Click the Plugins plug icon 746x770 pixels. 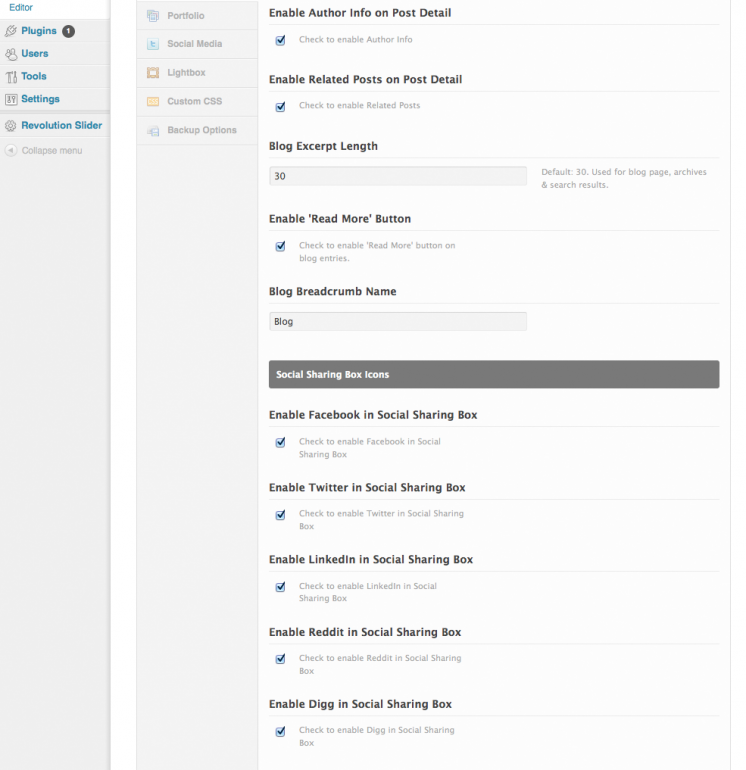[11, 31]
